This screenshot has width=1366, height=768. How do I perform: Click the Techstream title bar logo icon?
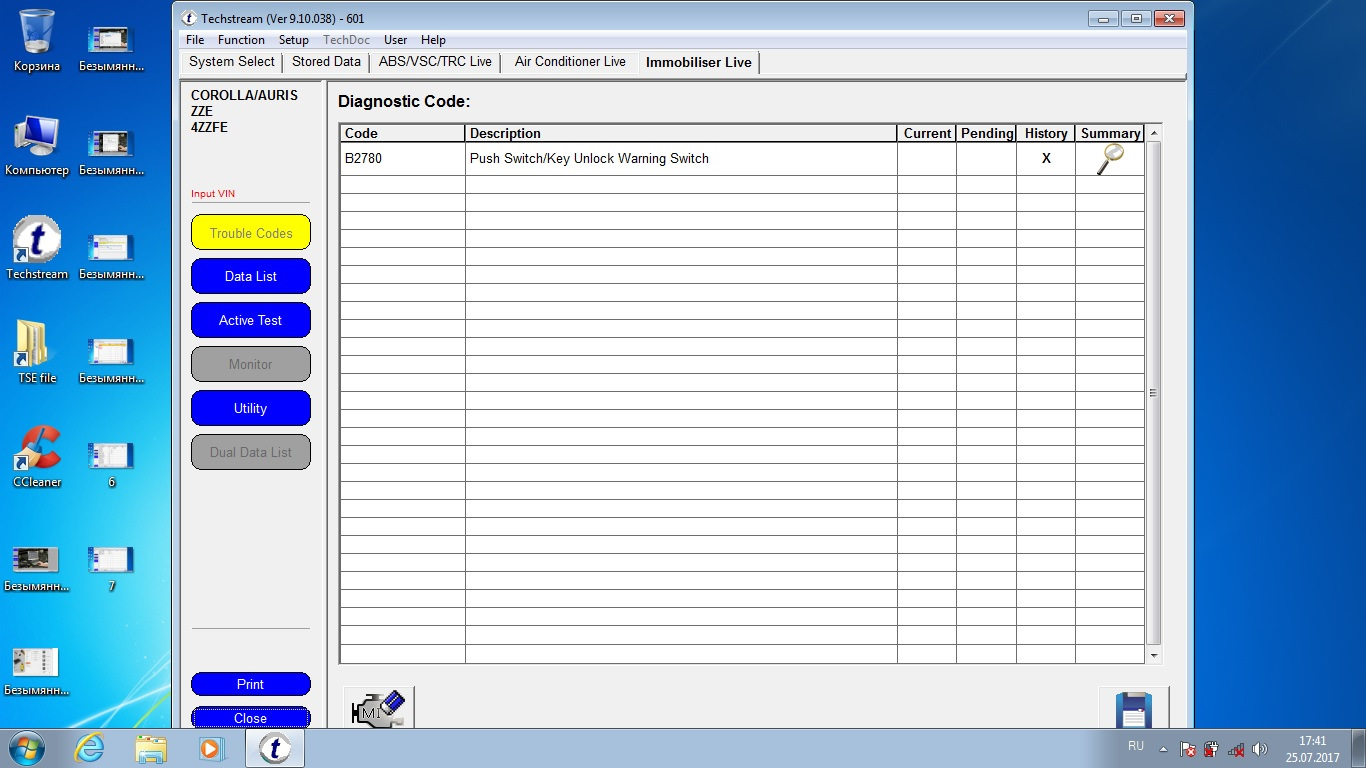pyautogui.click(x=189, y=18)
